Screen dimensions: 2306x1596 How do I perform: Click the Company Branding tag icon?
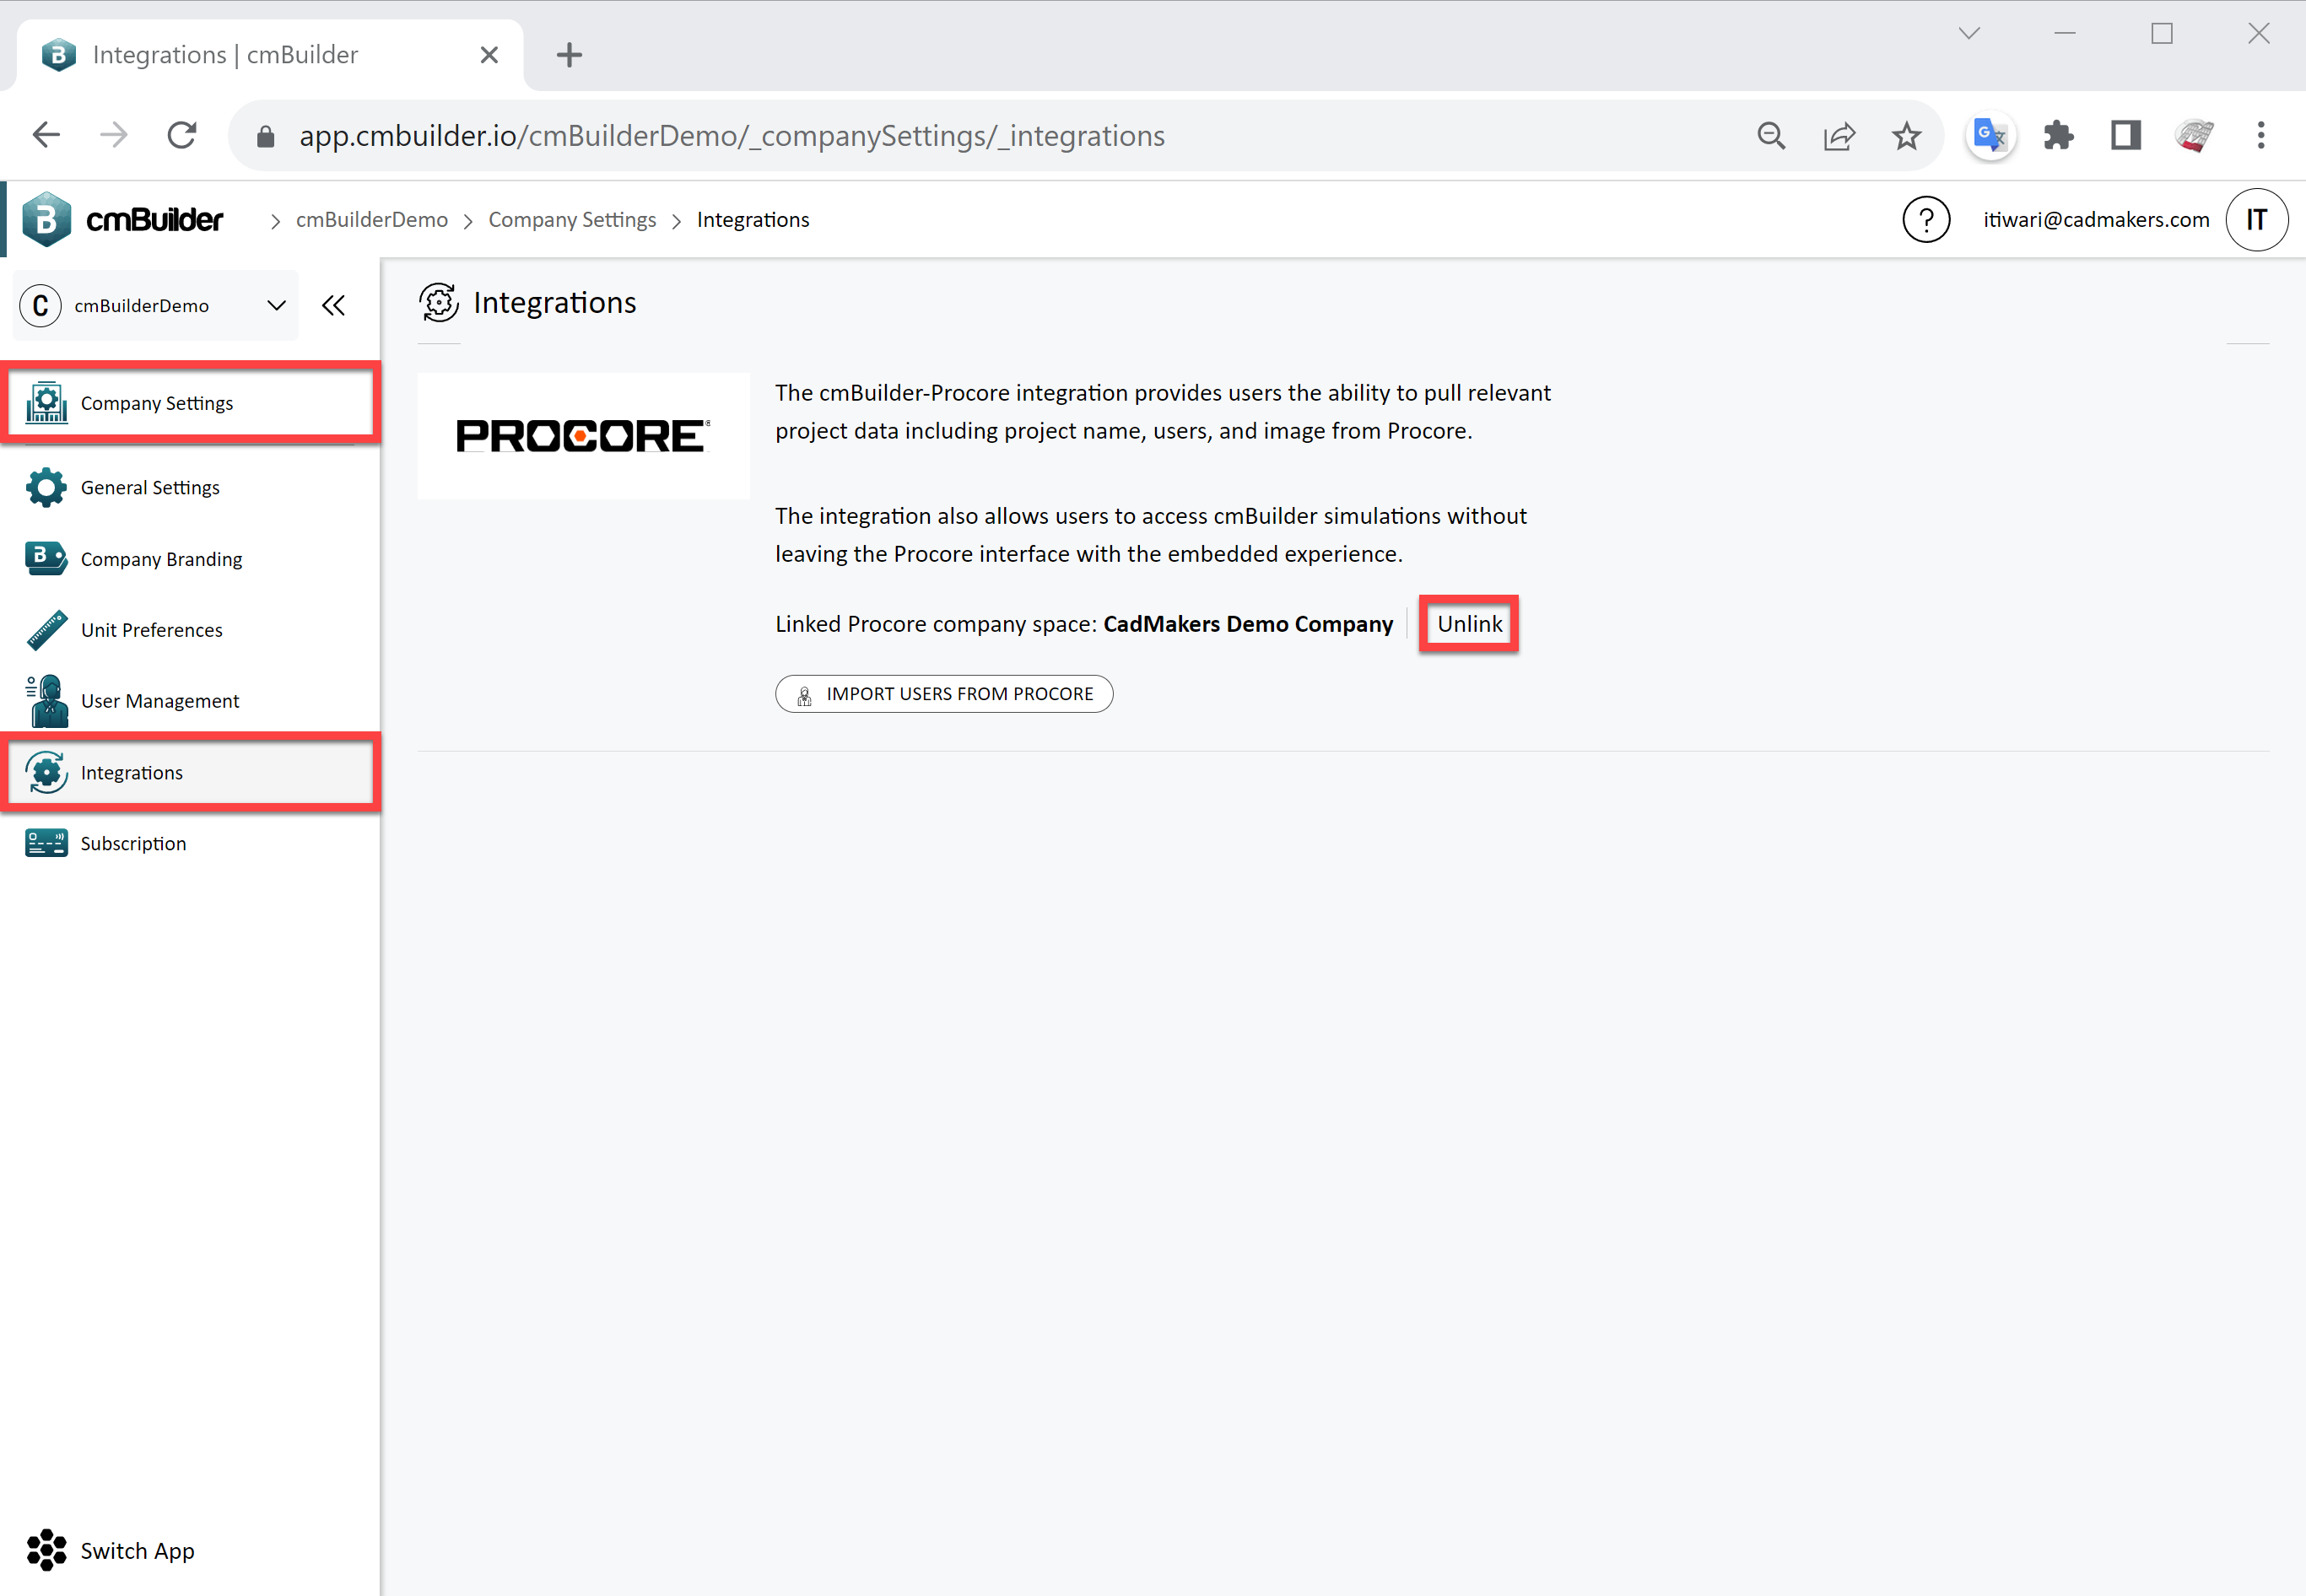47,558
